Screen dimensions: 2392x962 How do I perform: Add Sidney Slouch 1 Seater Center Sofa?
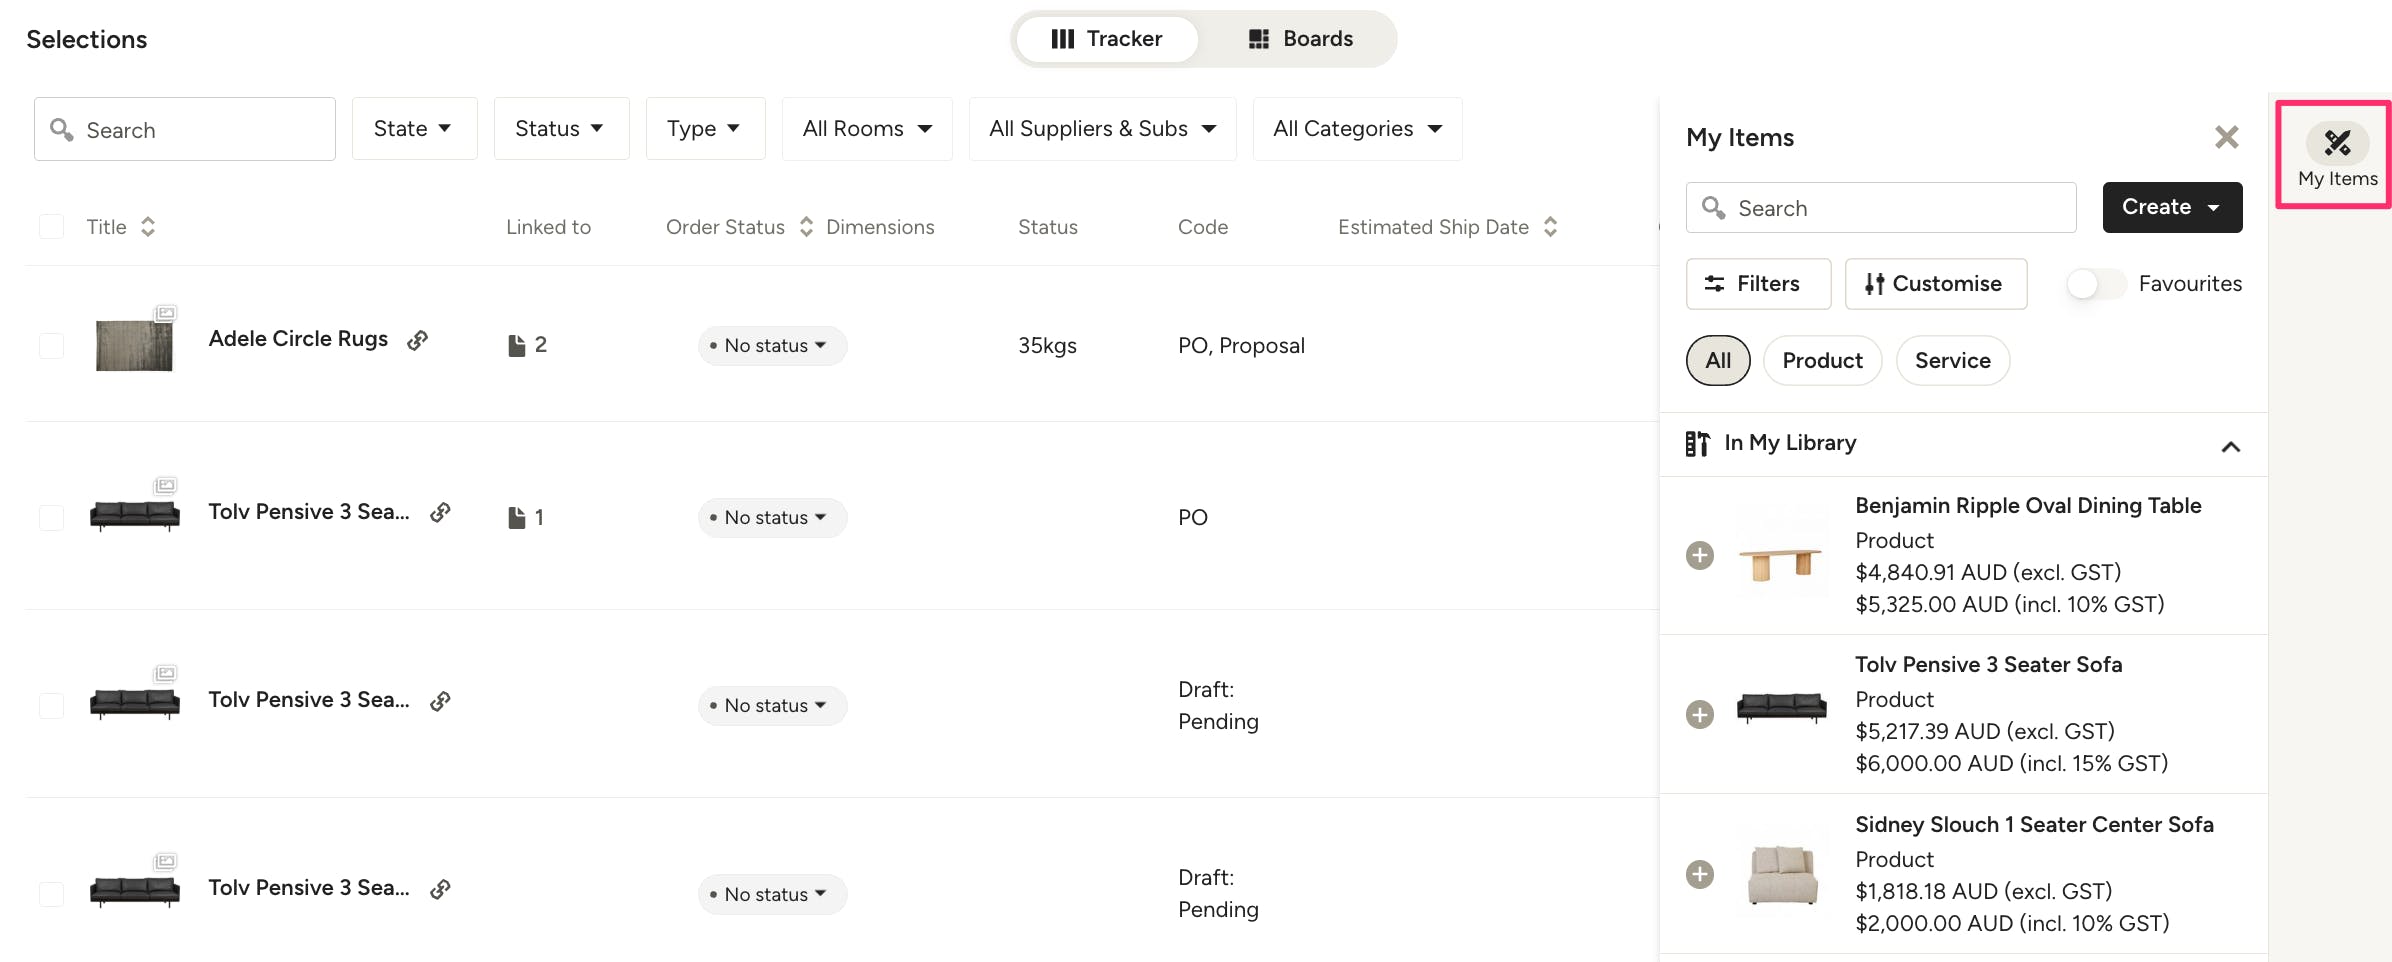[1700, 874]
